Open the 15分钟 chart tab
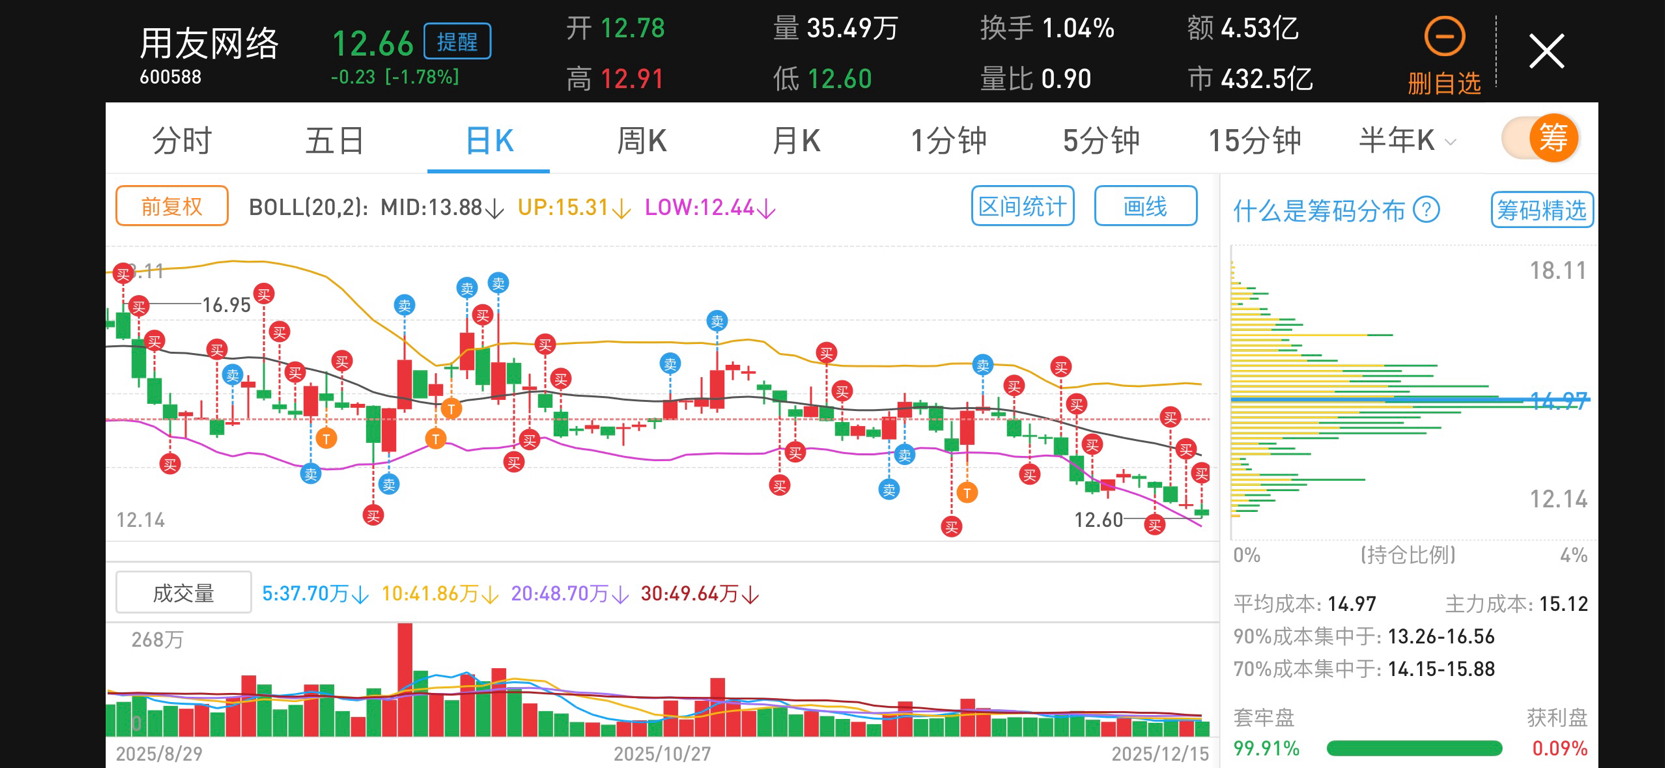1665x769 pixels. pyautogui.click(x=1255, y=141)
